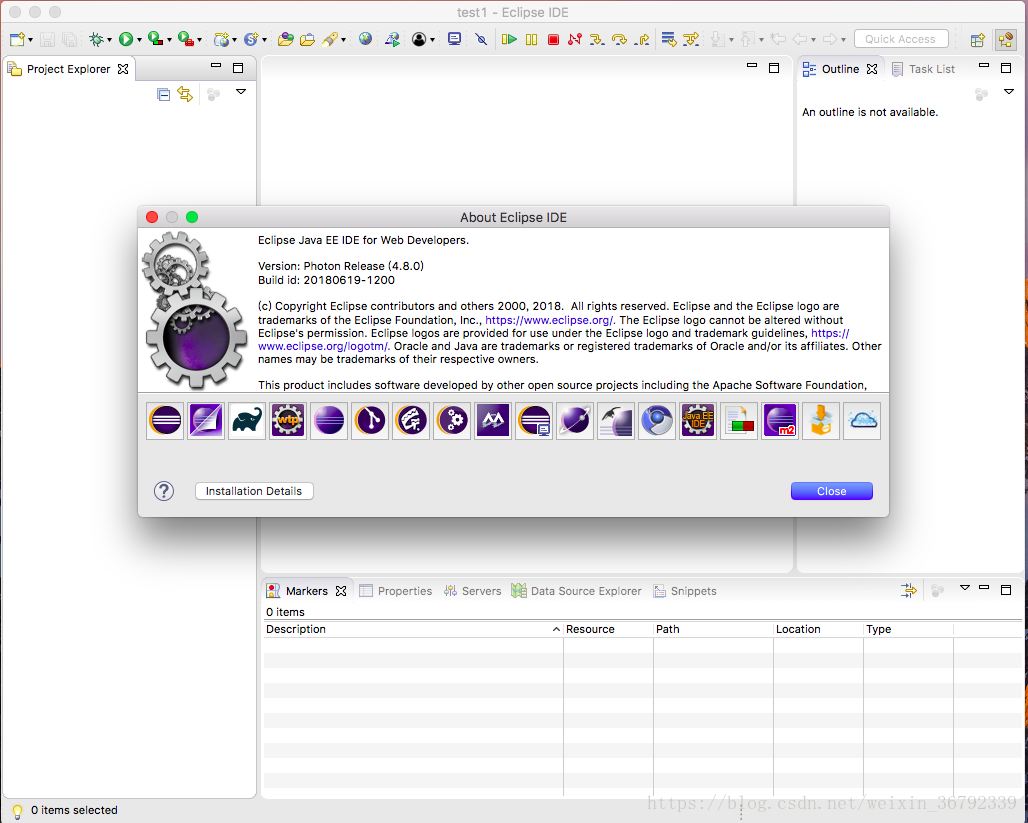Screen dimensions: 1028x823
Task: Click the Open Task folder icon
Action: pos(307,39)
